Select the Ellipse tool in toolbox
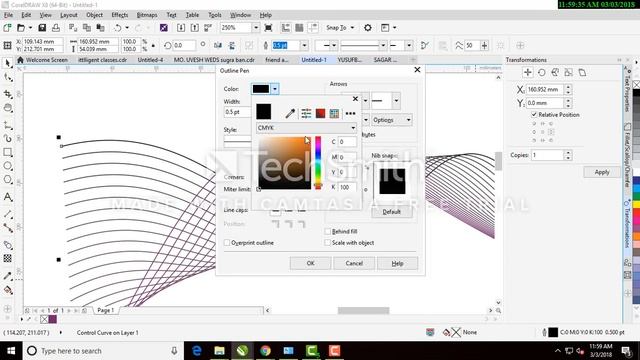The image size is (640, 360). coord(8,166)
